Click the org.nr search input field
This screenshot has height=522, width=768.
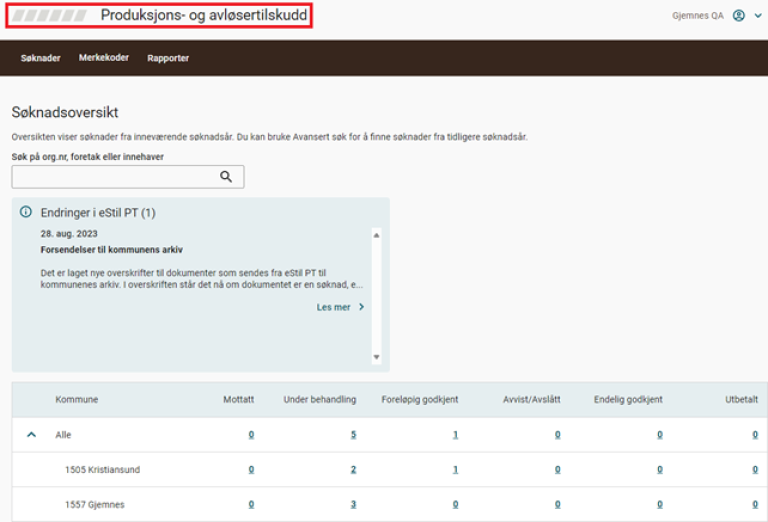(x=115, y=177)
